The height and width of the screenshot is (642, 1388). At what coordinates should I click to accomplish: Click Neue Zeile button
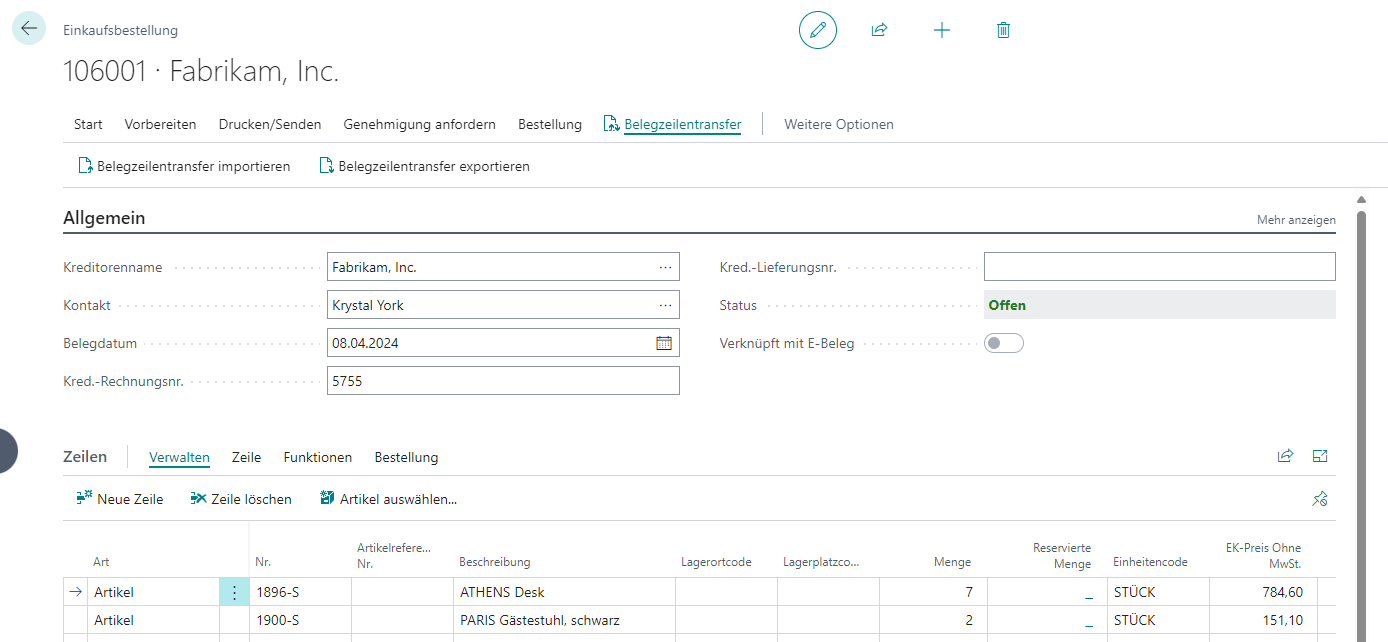click(120, 499)
